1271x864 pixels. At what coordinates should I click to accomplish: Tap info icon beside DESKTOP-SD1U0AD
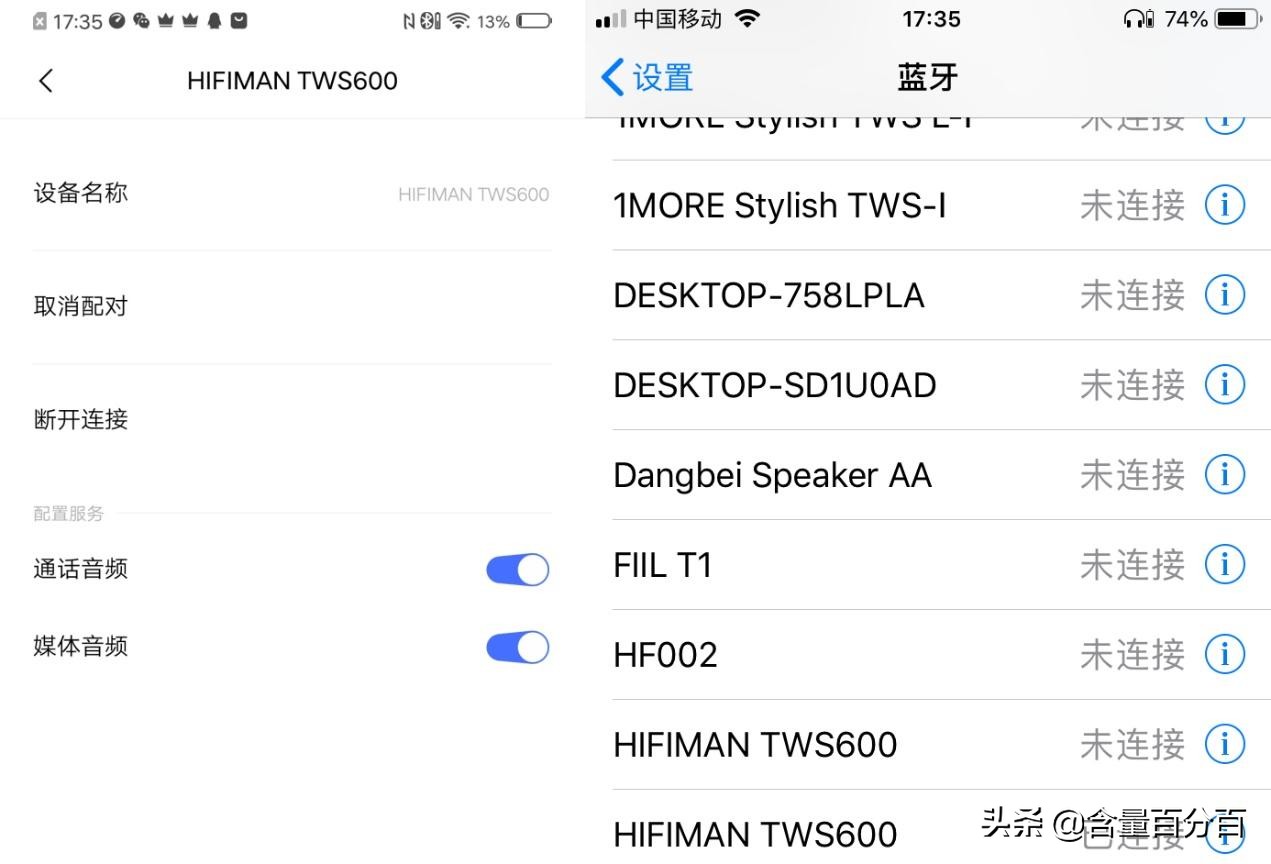1224,383
